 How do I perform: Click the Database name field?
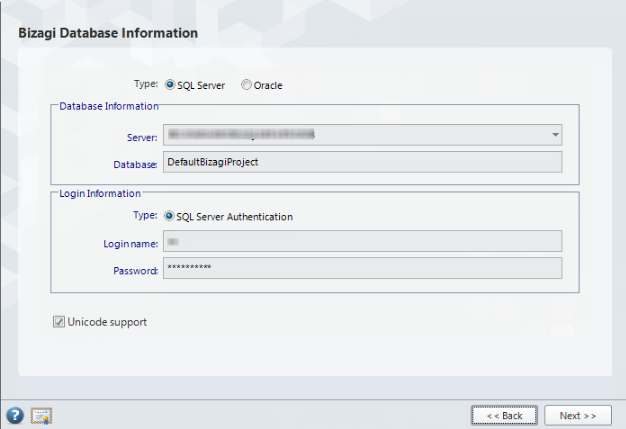click(x=363, y=162)
